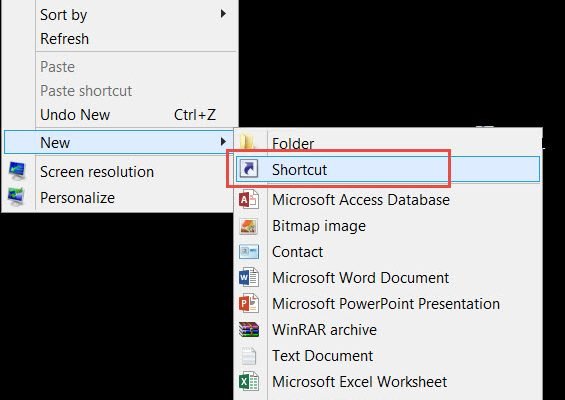Click the Microsoft Access Database icon
The height and width of the screenshot is (400, 565).
(249, 199)
